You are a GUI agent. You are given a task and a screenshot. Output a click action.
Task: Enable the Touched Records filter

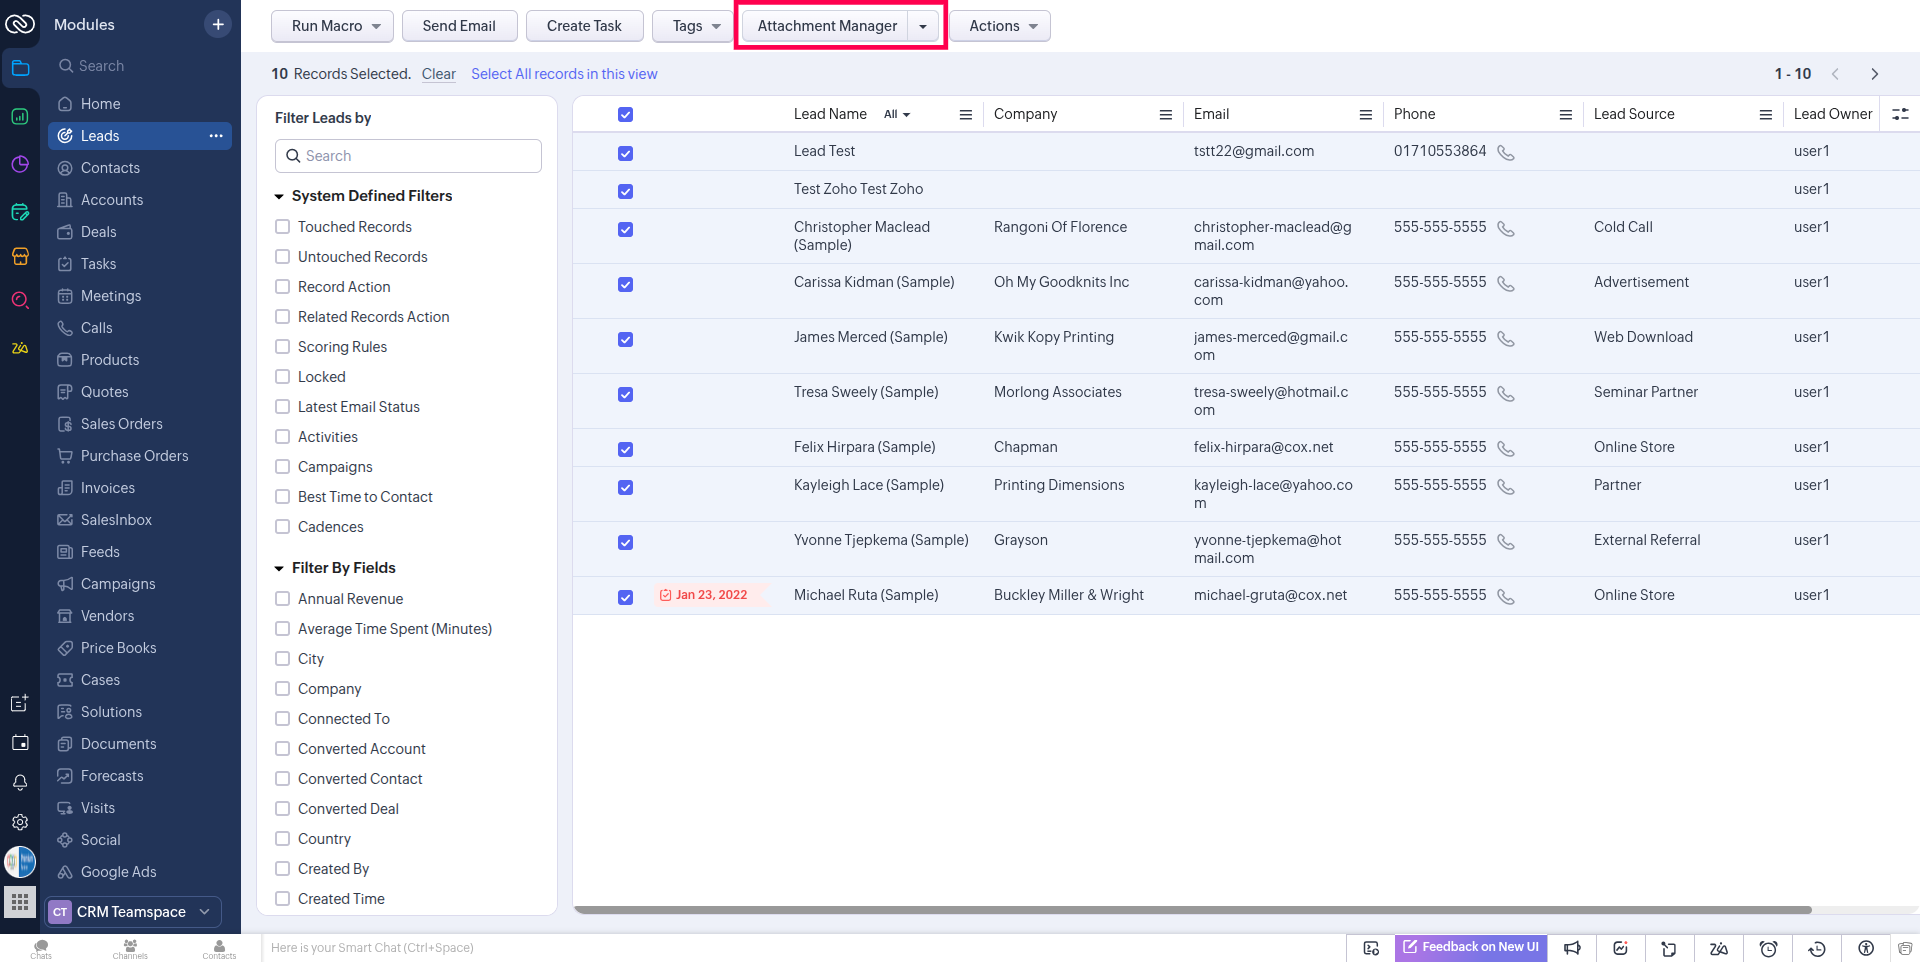(283, 227)
